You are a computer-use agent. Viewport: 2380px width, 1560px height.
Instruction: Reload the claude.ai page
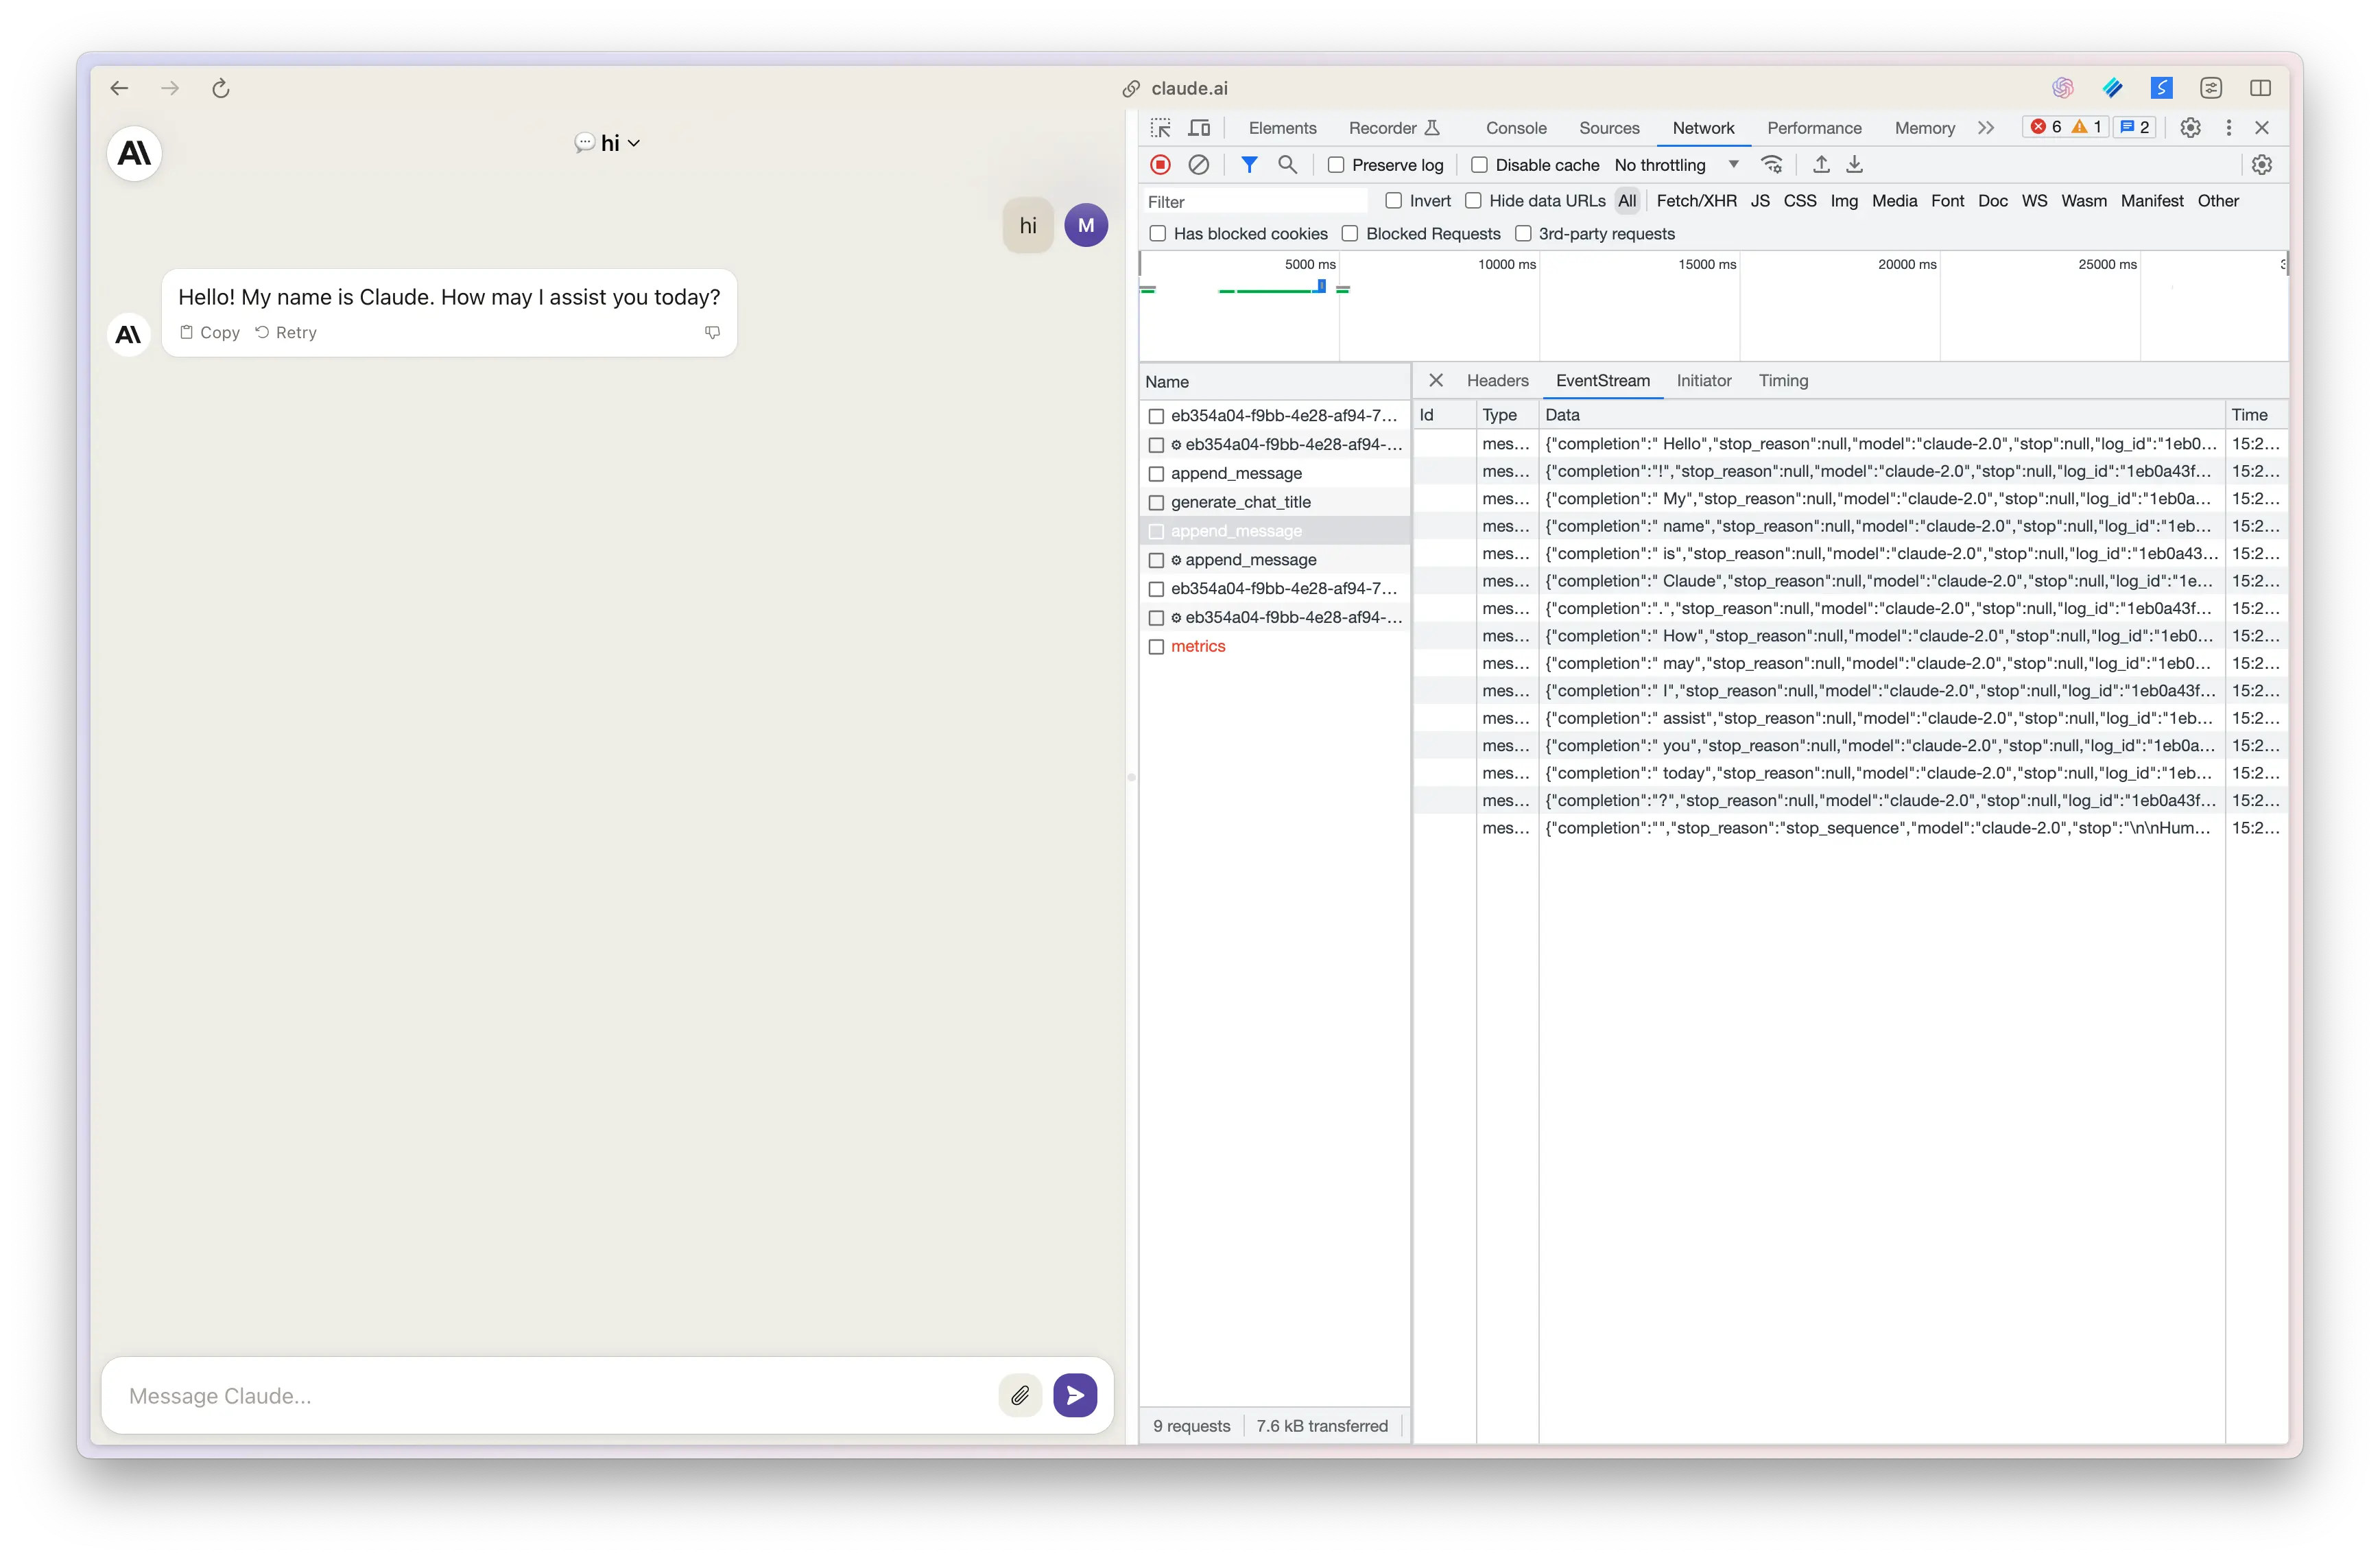click(221, 88)
